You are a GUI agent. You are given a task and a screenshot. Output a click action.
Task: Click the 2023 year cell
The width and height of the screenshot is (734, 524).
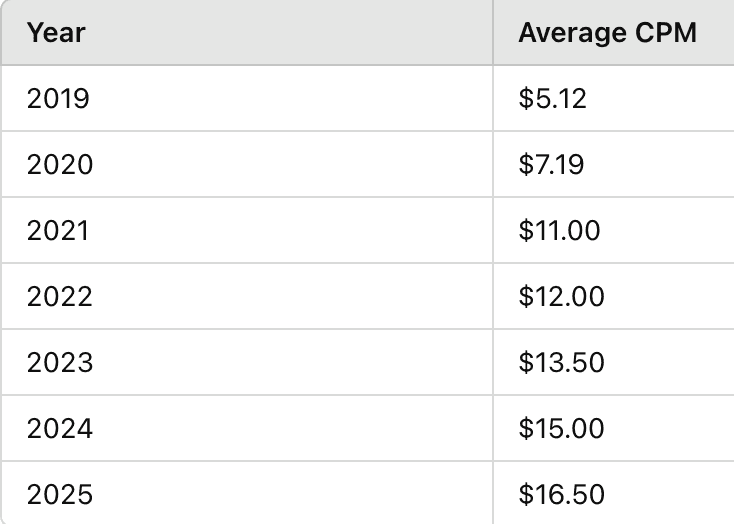pos(60,362)
